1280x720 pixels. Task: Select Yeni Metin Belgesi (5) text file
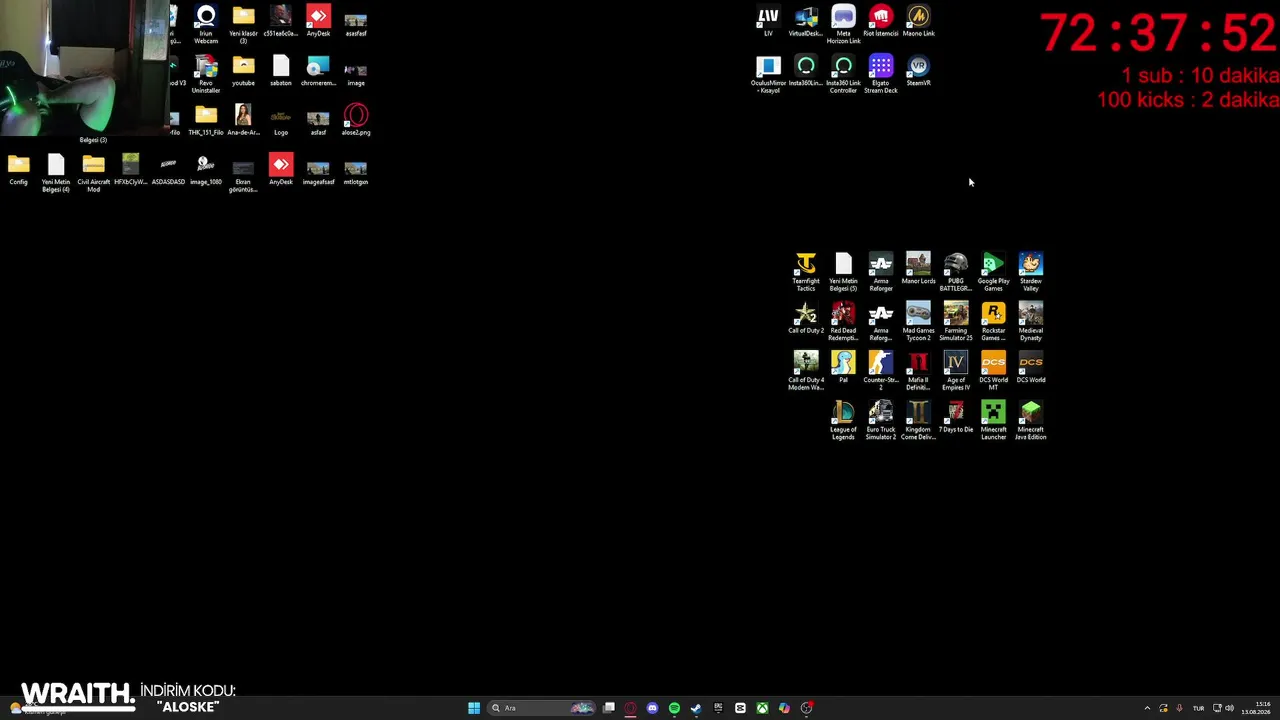tap(843, 272)
